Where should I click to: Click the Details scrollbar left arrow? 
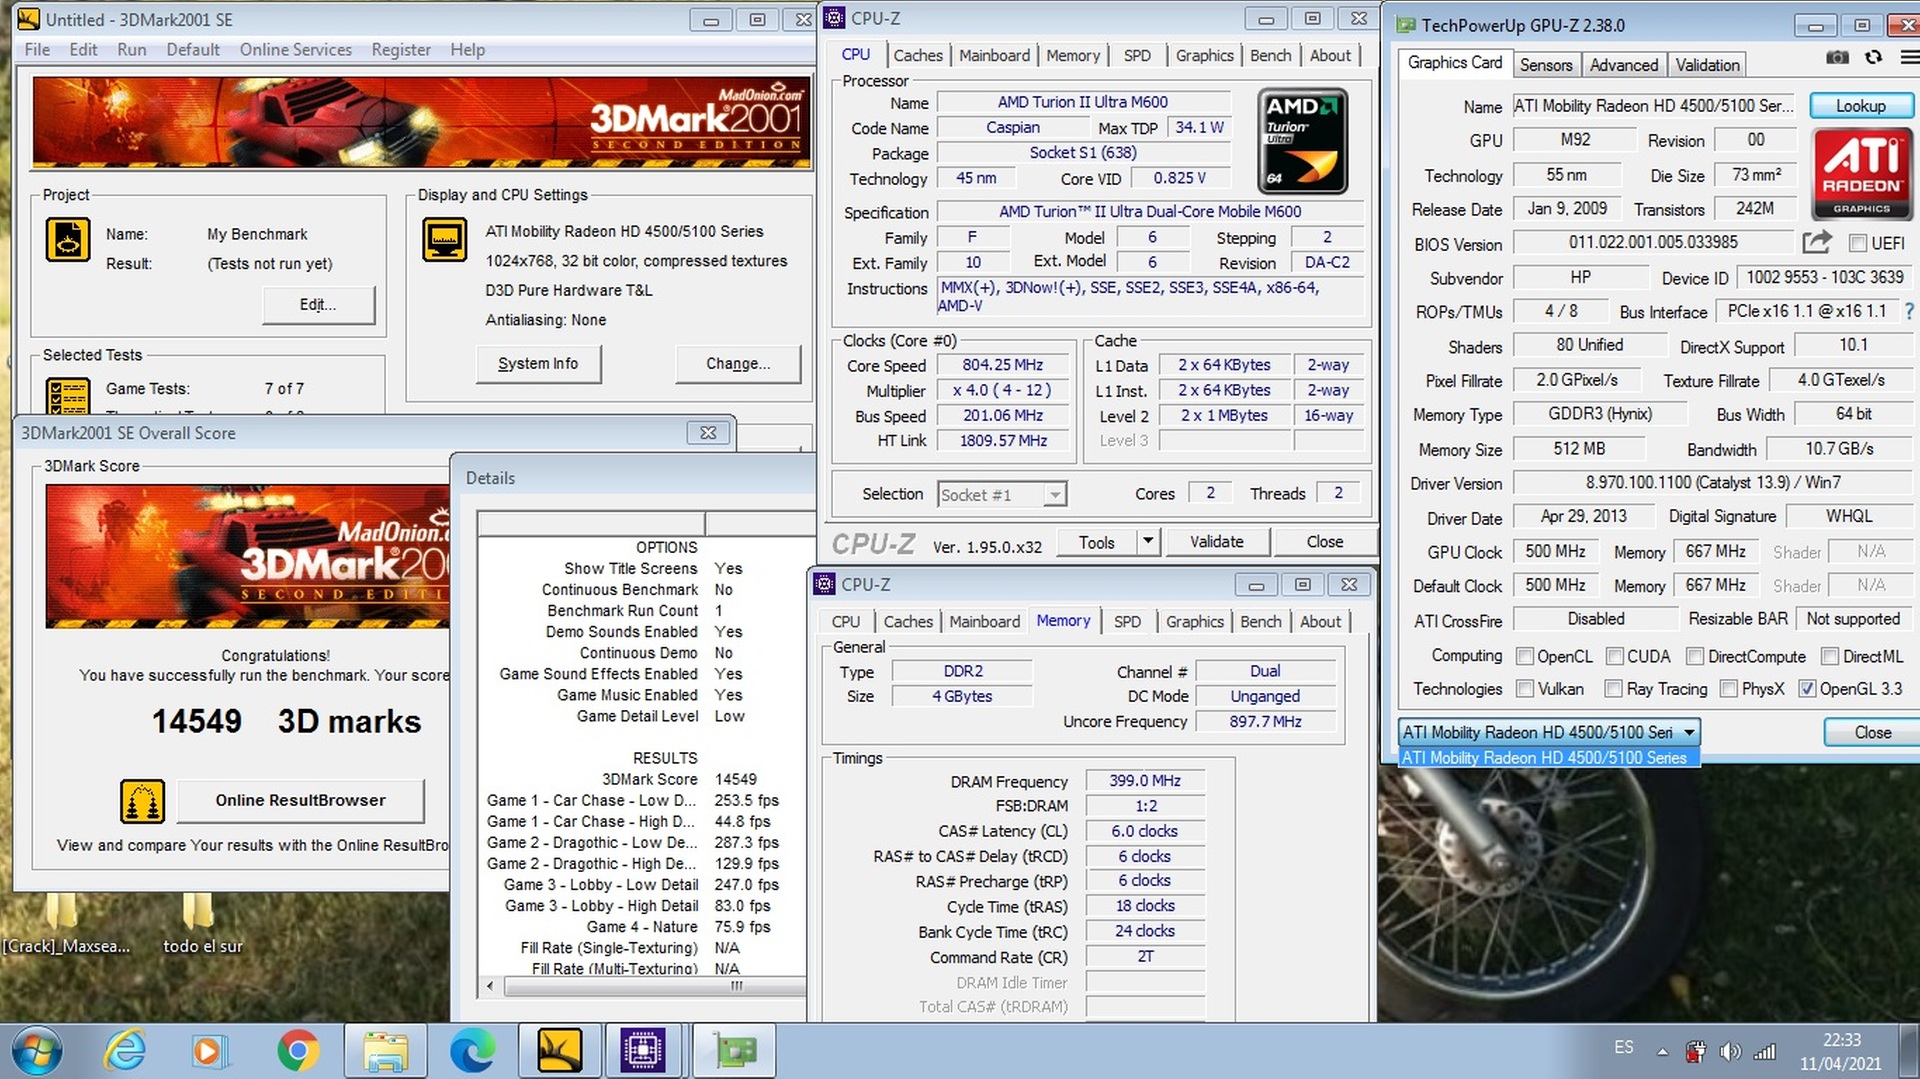tap(489, 986)
